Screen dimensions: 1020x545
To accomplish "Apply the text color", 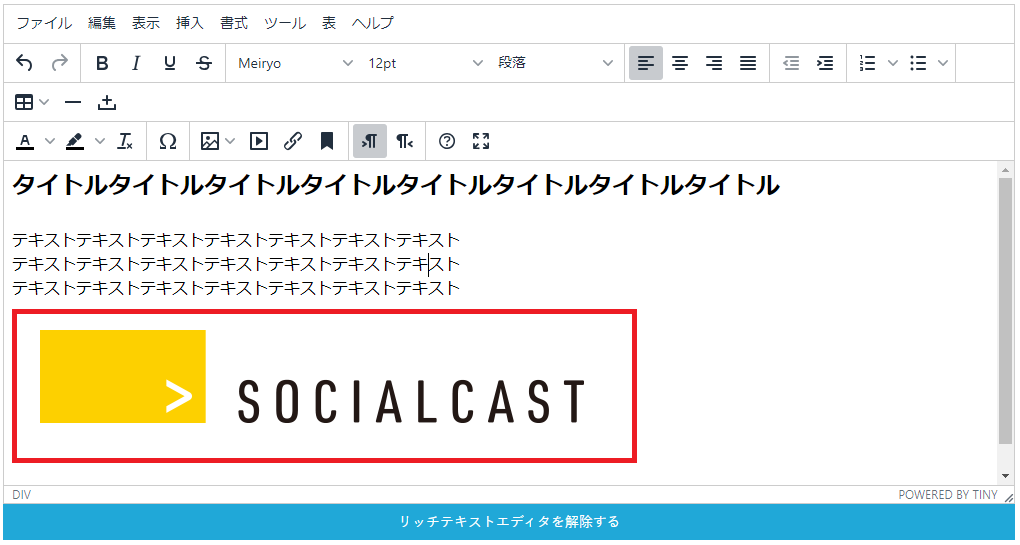I will click(25, 141).
